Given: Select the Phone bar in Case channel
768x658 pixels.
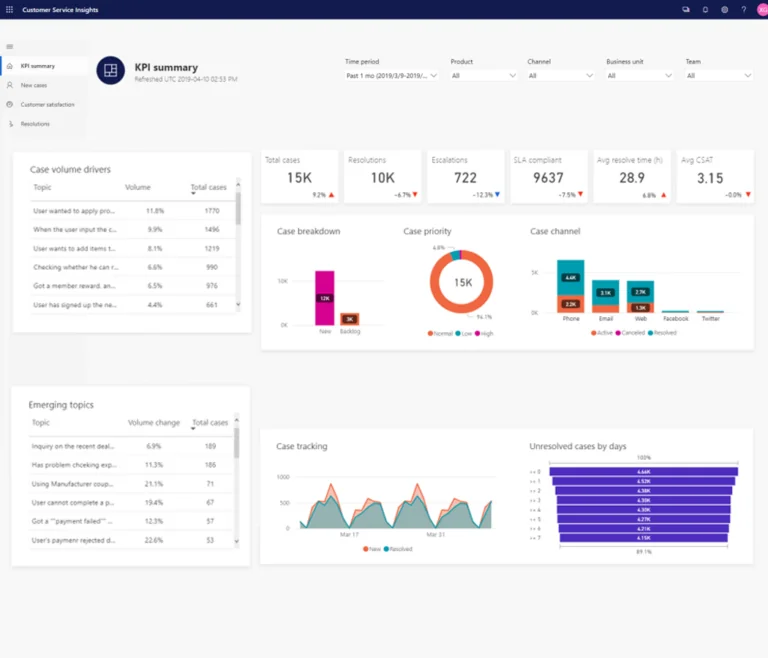Looking at the screenshot, I should coord(571,286).
